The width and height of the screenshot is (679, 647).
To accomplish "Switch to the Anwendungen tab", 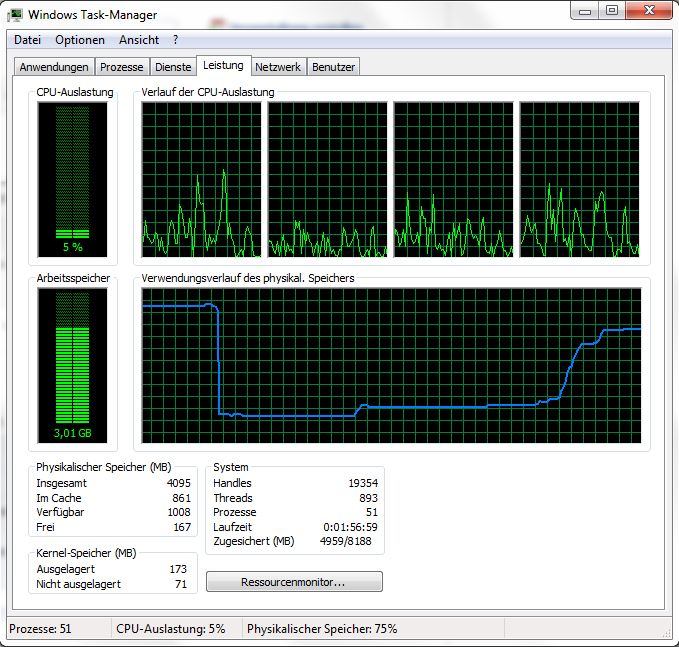I will (x=54, y=67).
